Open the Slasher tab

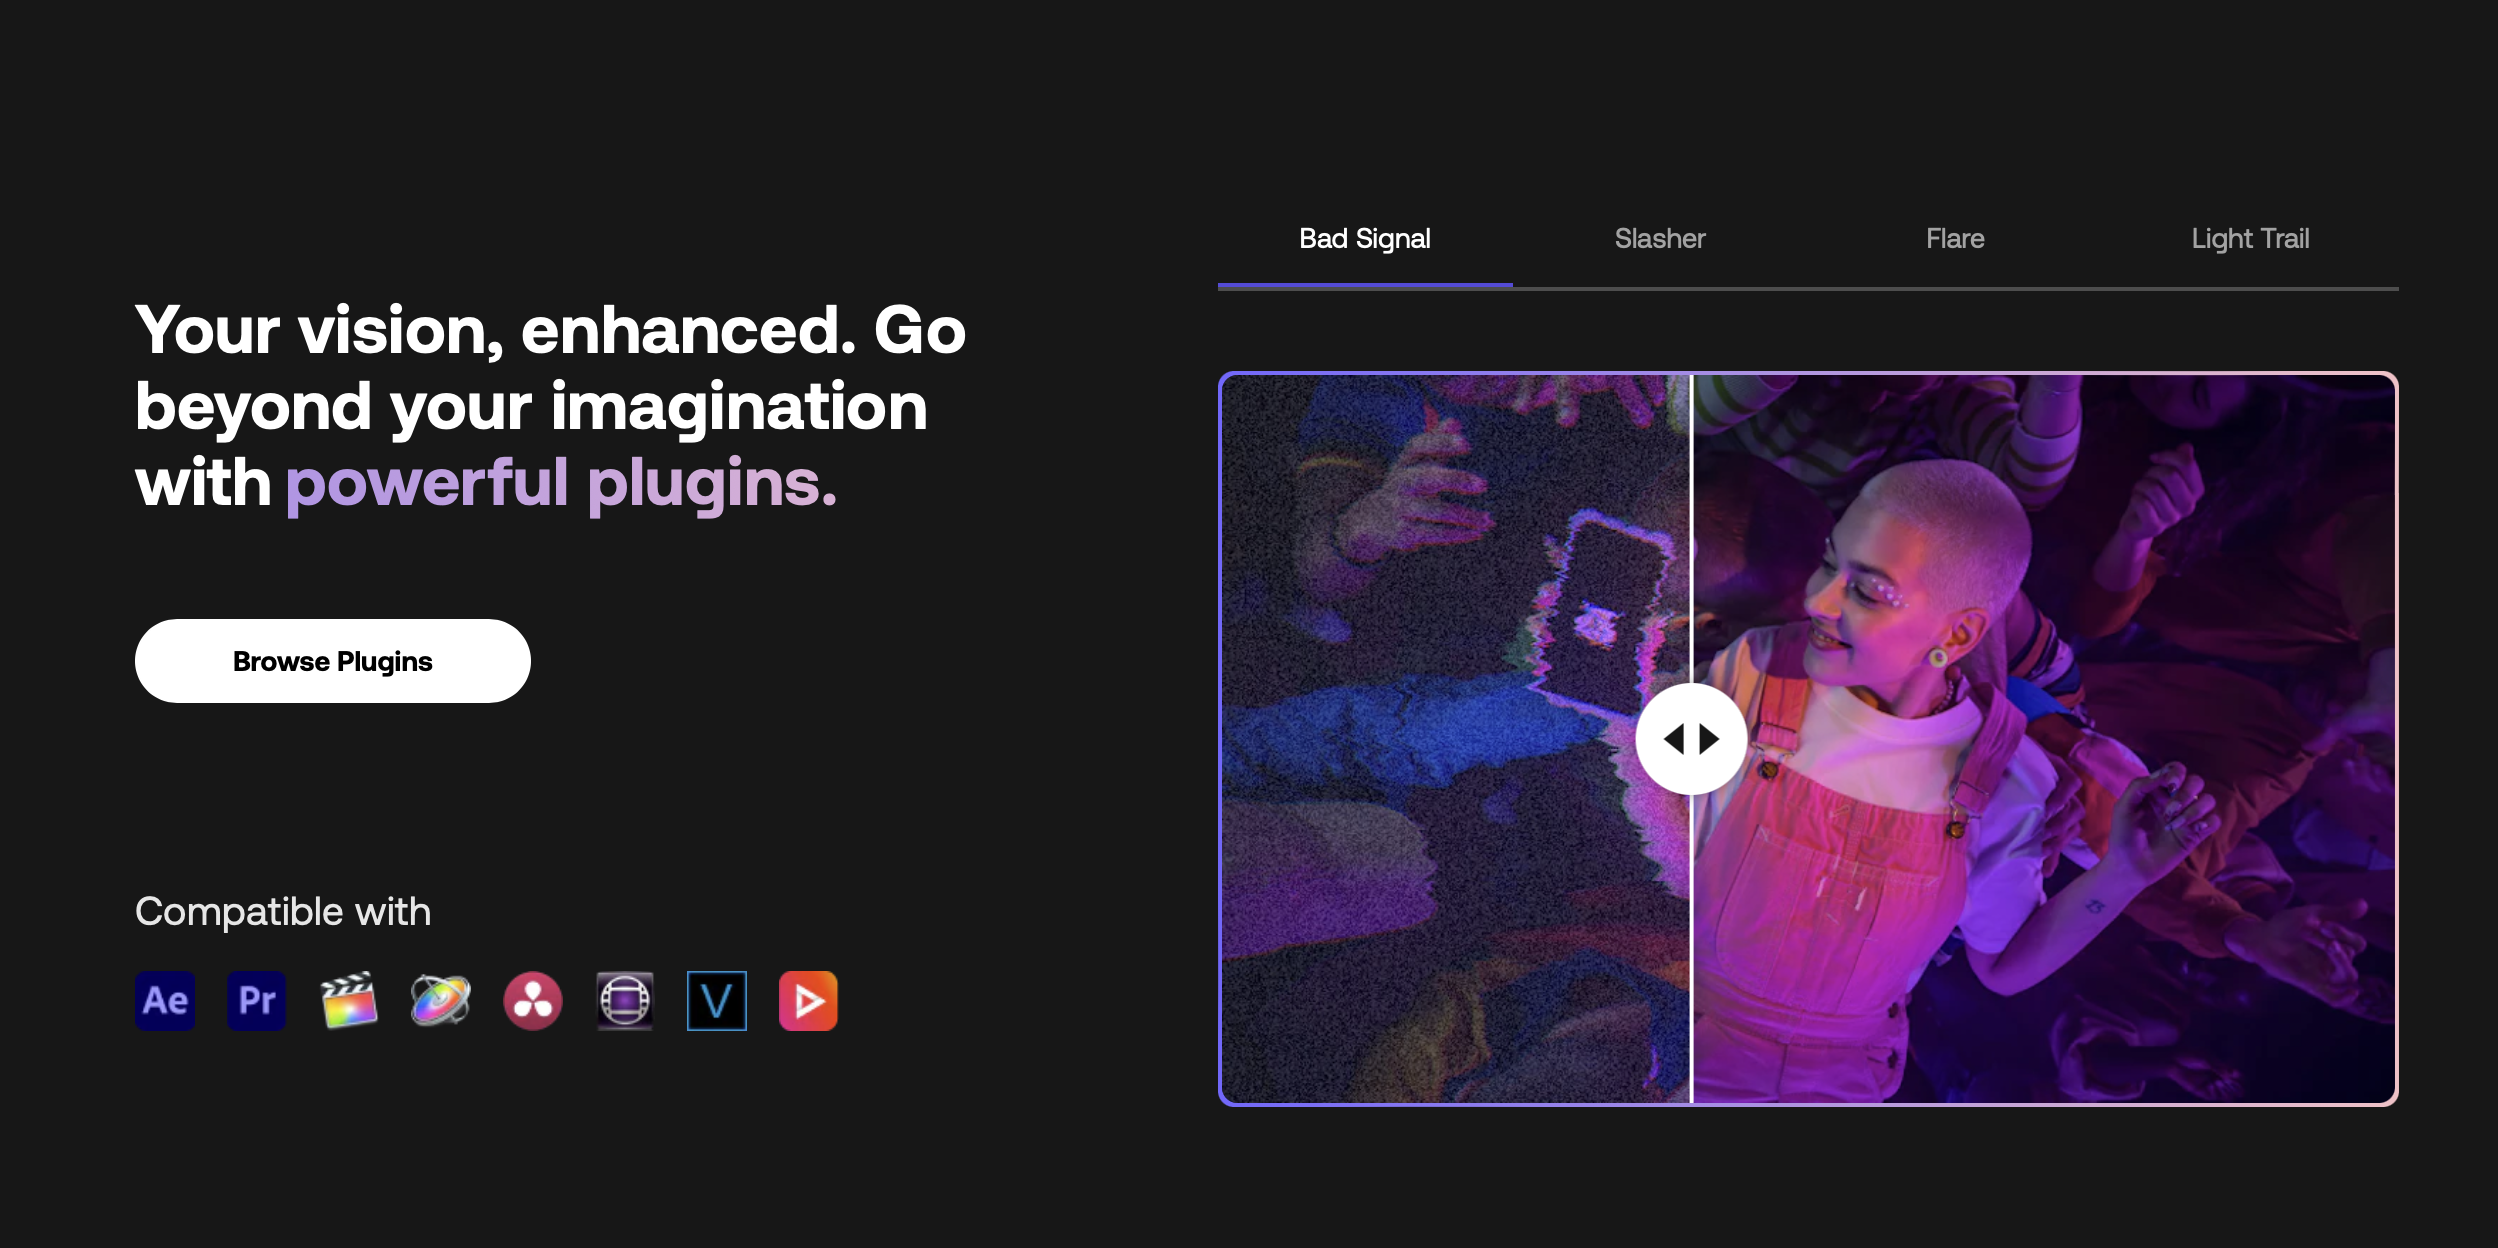[1659, 239]
